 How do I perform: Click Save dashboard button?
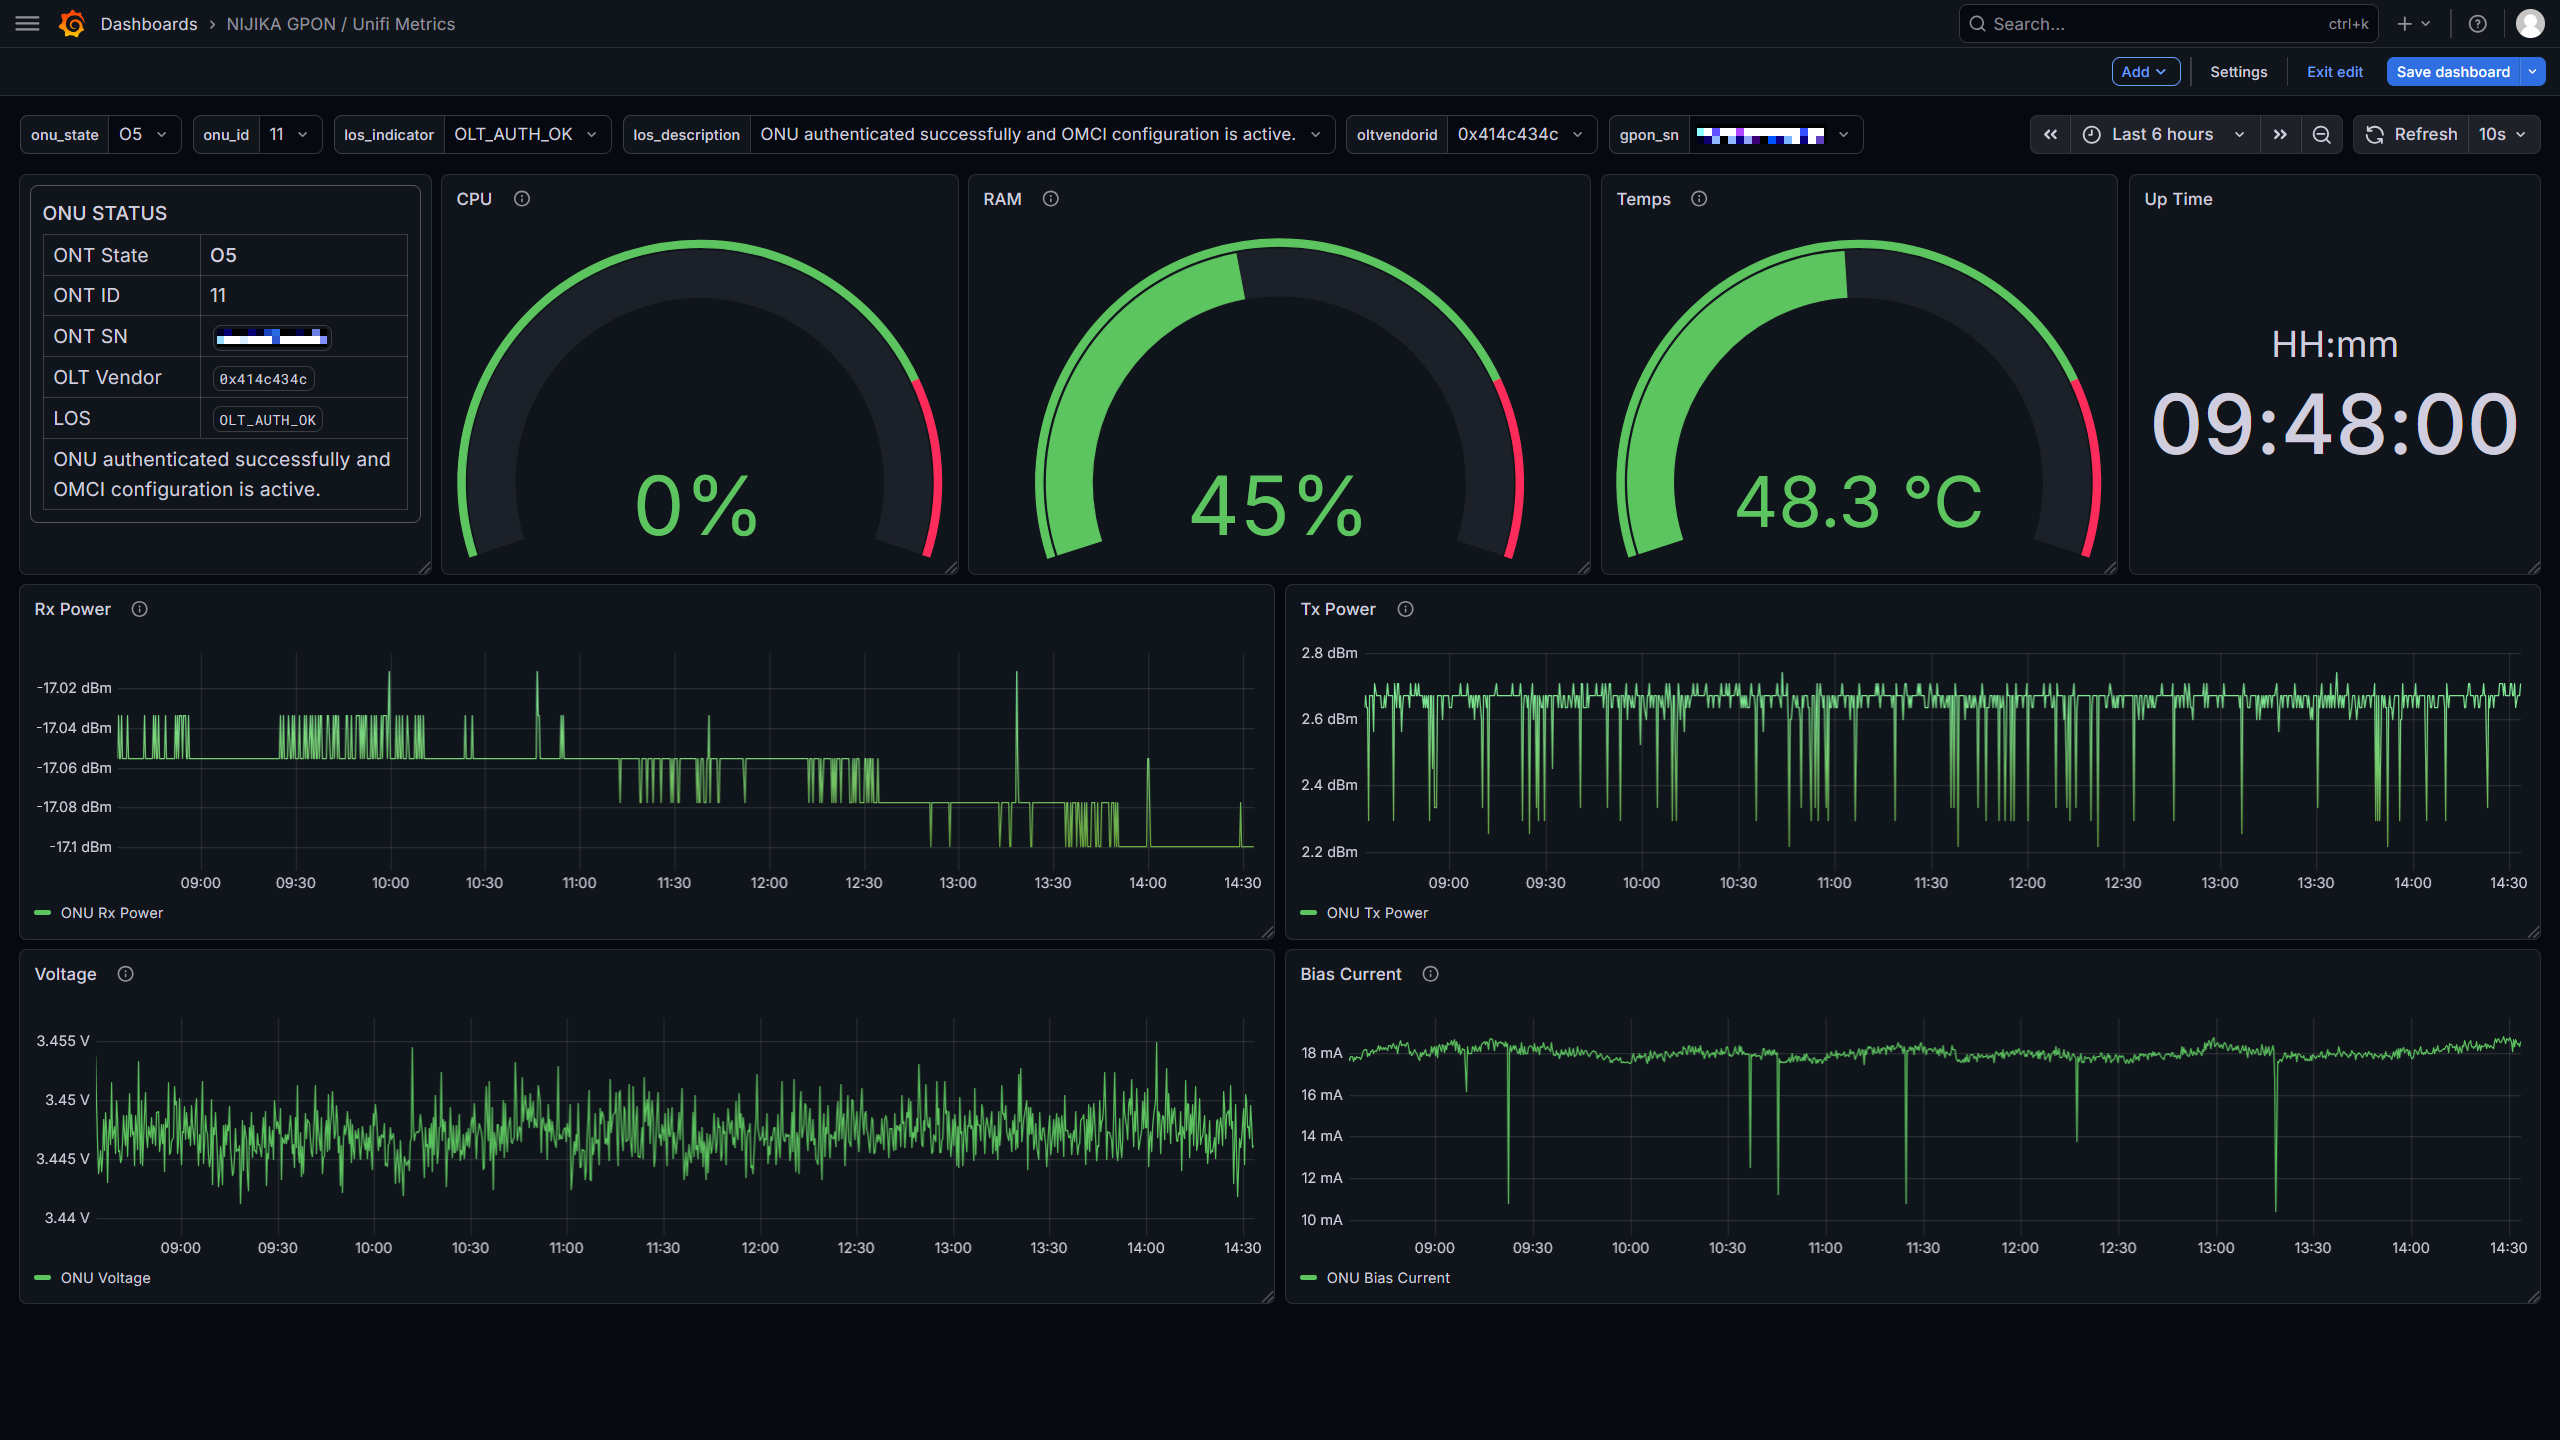(x=2452, y=72)
